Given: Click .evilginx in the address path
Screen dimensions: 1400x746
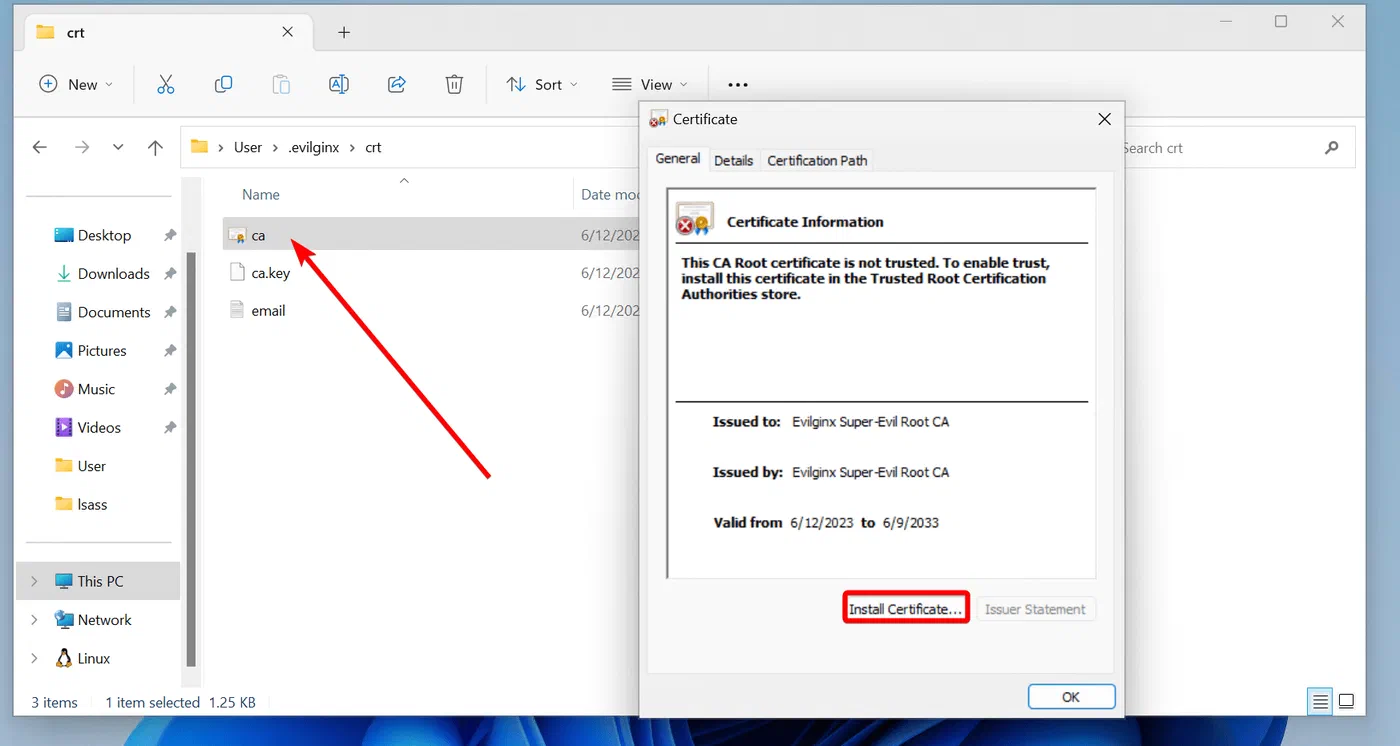Looking at the screenshot, I should [314, 147].
